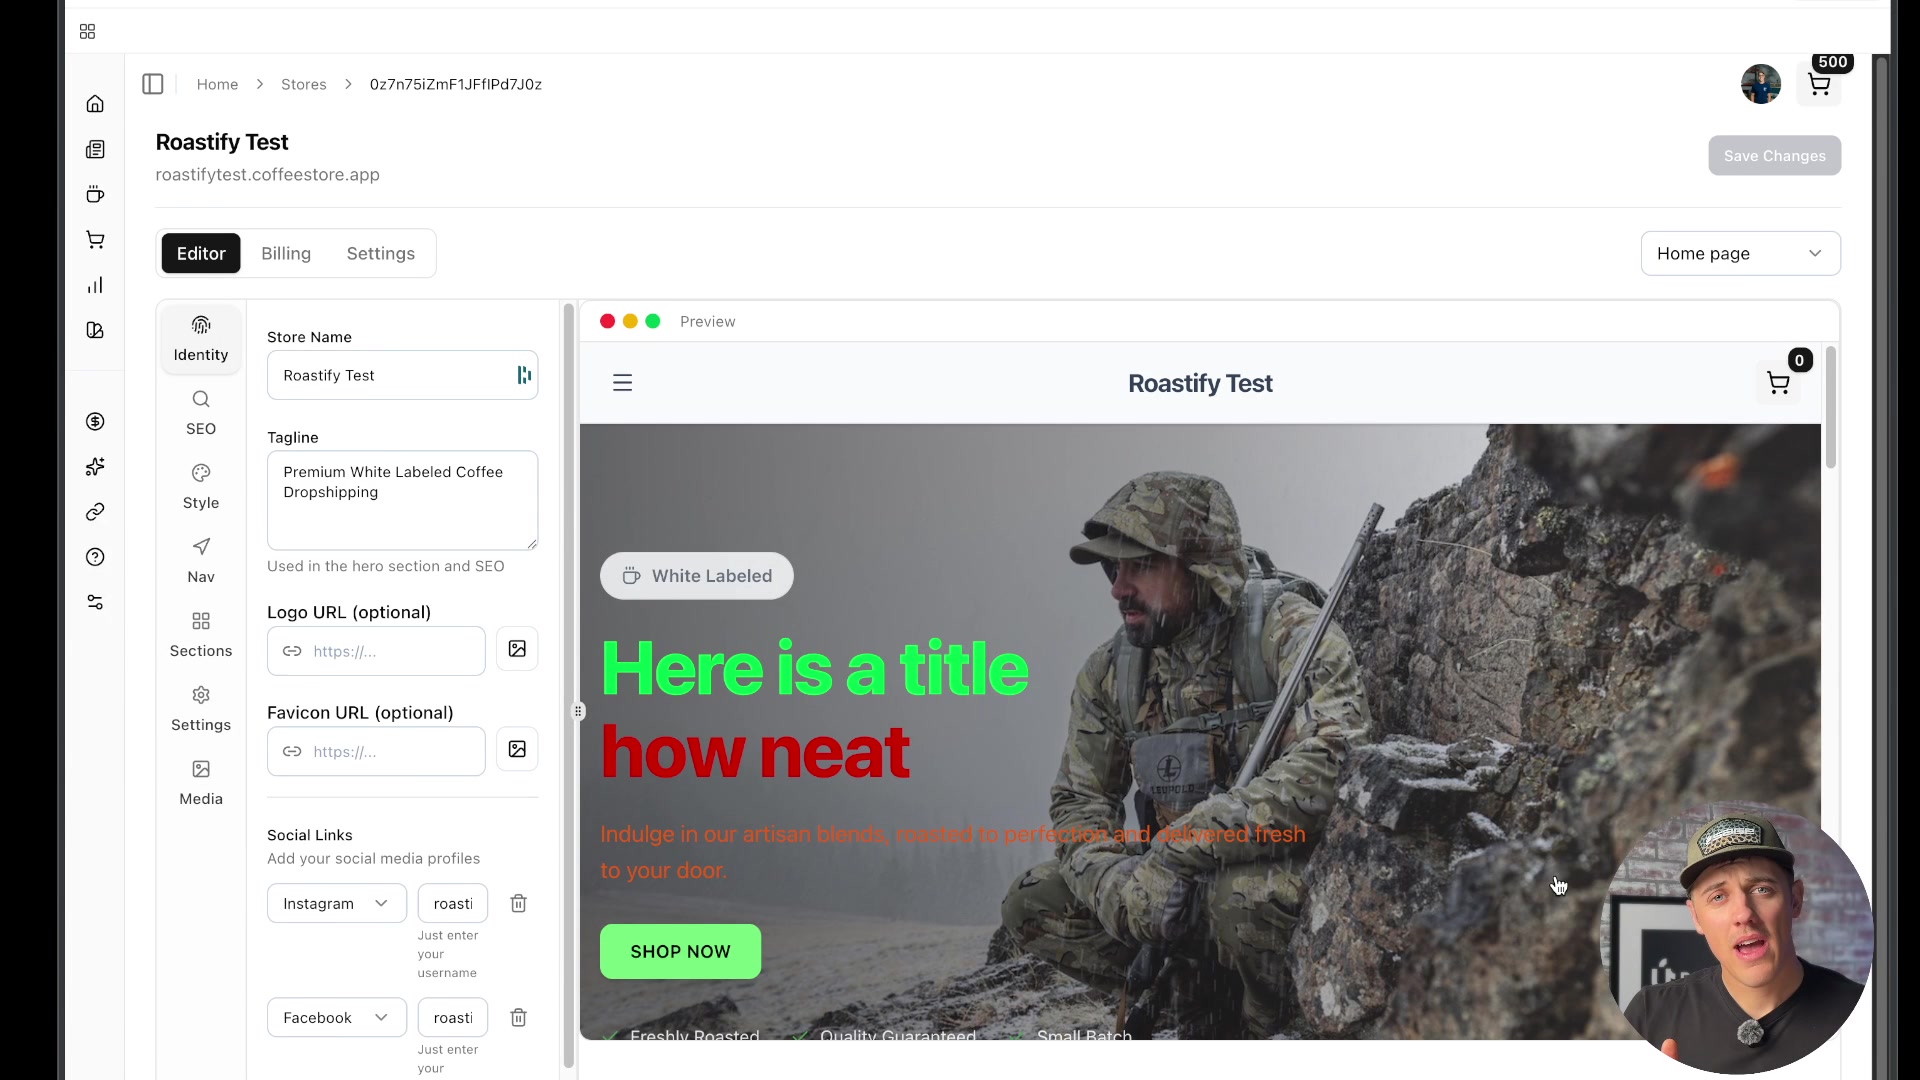
Task: Open the hamburger menu in the preview
Action: coord(622,383)
